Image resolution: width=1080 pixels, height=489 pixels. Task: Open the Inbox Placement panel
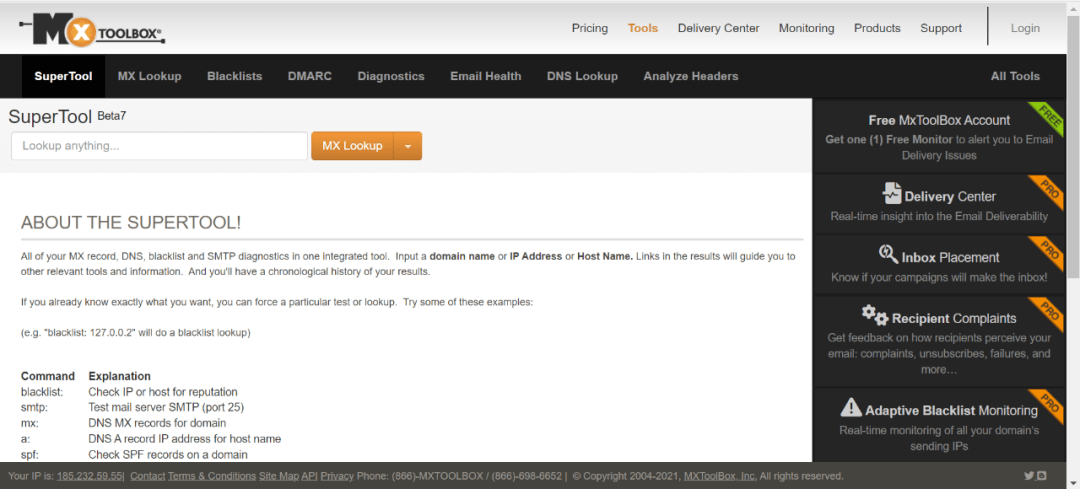939,264
